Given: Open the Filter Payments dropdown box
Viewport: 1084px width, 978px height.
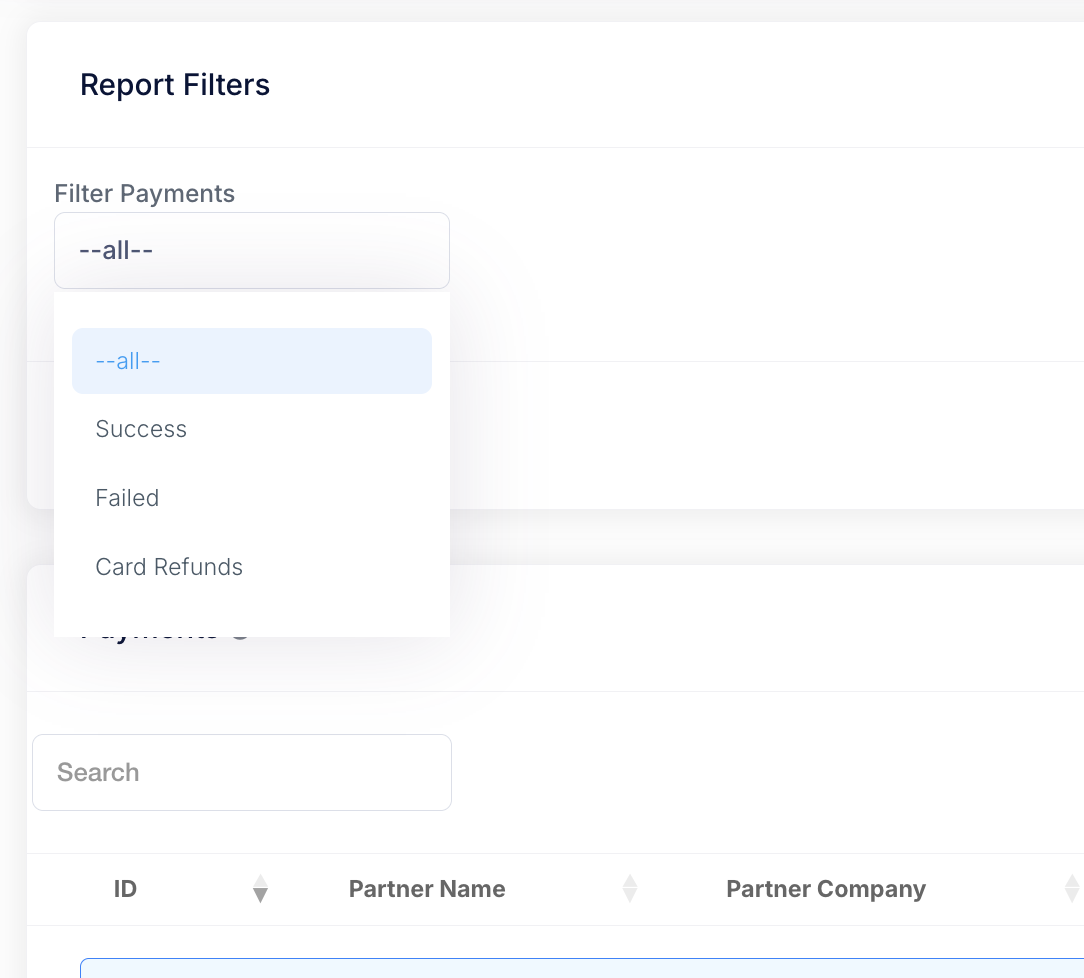Looking at the screenshot, I should click(x=252, y=250).
